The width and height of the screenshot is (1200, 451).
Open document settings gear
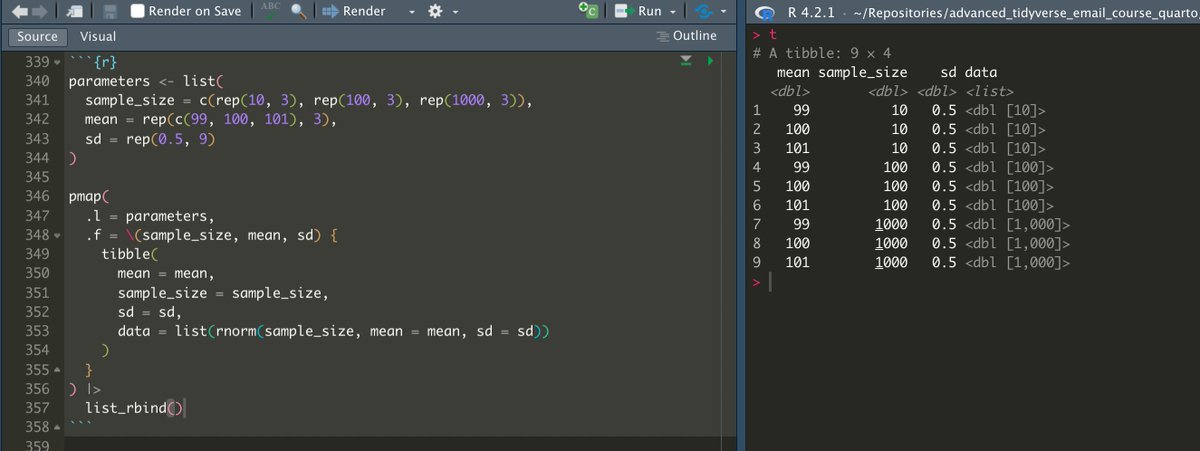434,12
